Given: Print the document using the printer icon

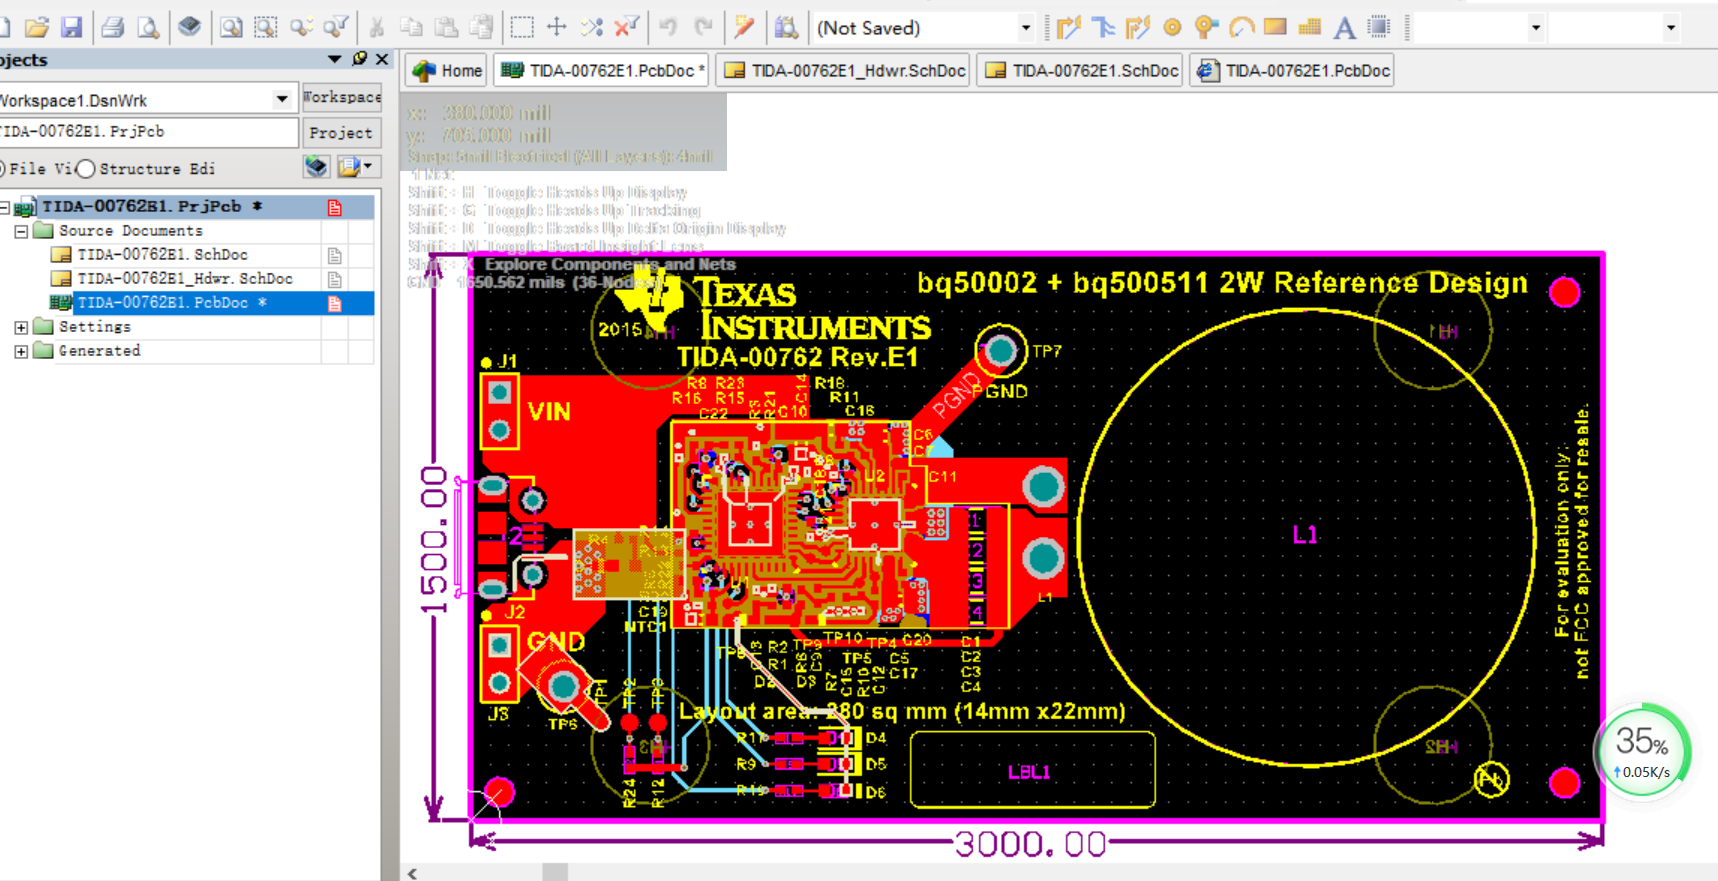Looking at the screenshot, I should tap(112, 27).
